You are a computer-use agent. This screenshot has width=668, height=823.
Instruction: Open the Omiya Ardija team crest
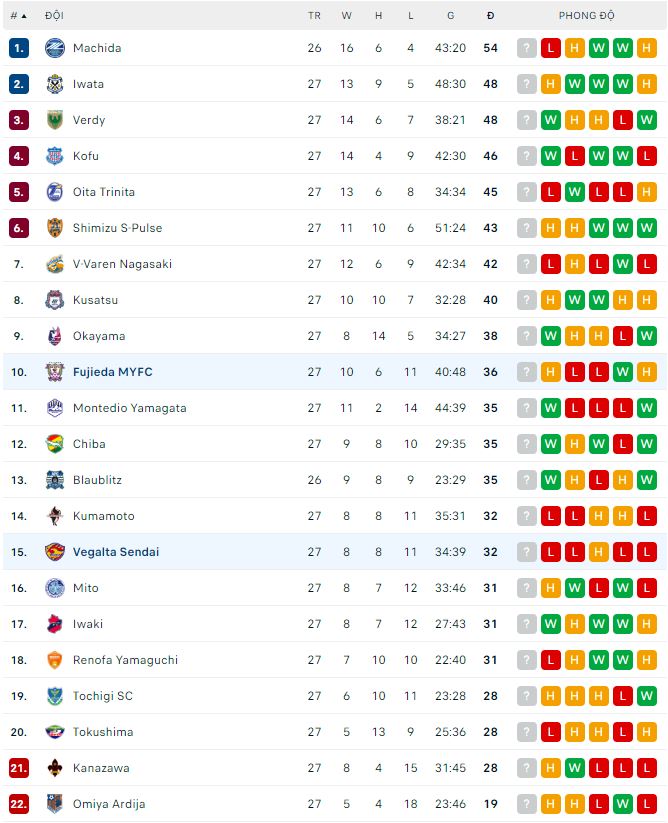tap(55, 804)
